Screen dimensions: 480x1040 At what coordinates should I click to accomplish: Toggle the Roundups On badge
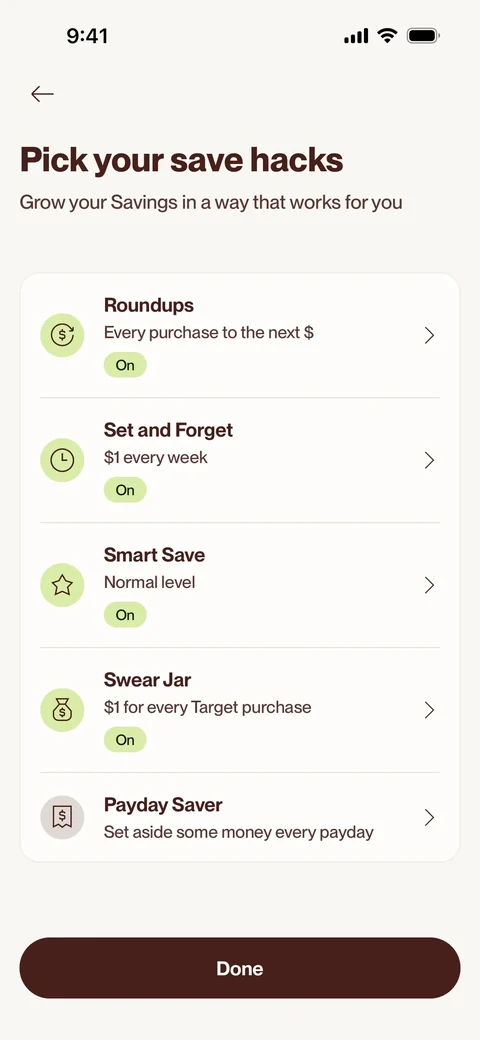(125, 365)
